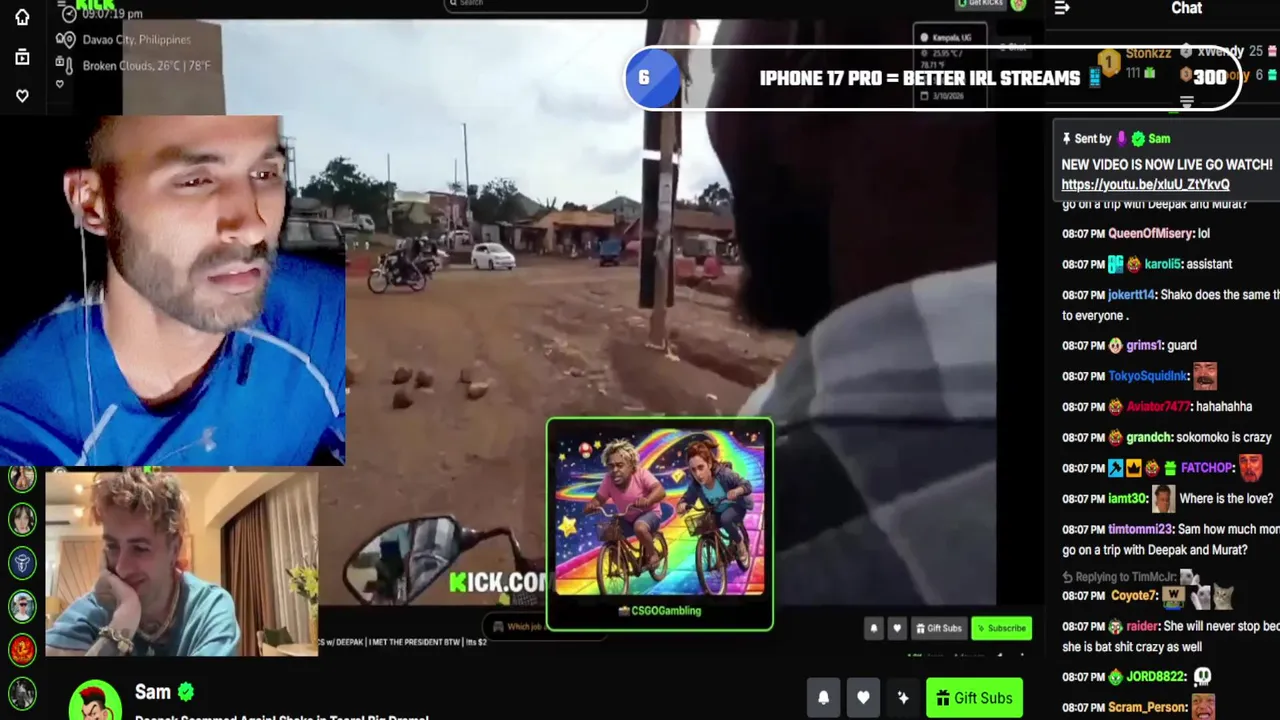The width and height of the screenshot is (1280, 720).
Task: Click the small Subscribe button in embedded stream
Action: pos(1001,628)
